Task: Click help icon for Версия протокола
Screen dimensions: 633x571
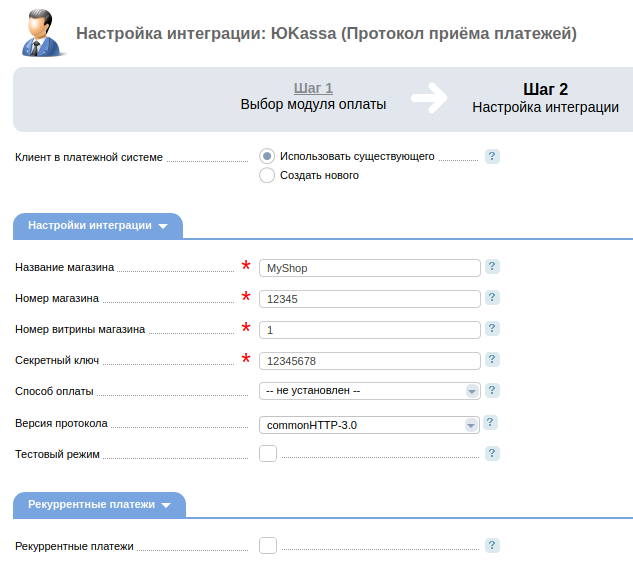Action: (490, 422)
